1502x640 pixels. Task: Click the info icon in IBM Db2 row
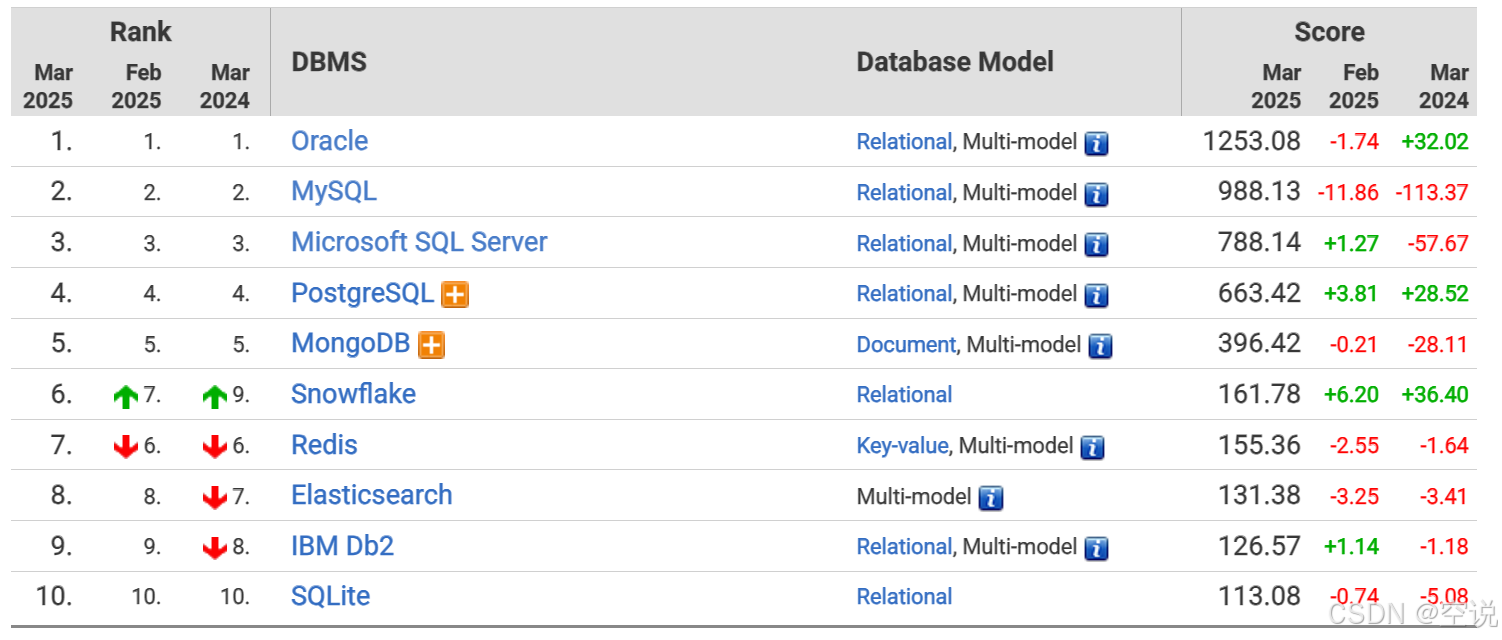(x=1096, y=548)
